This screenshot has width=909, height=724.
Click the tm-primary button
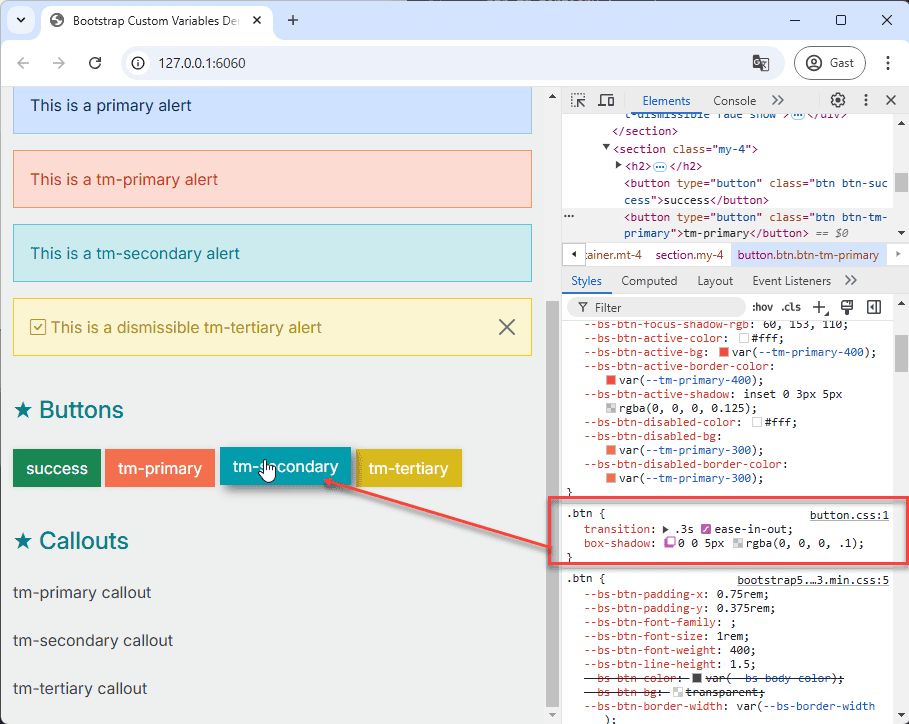click(160, 468)
